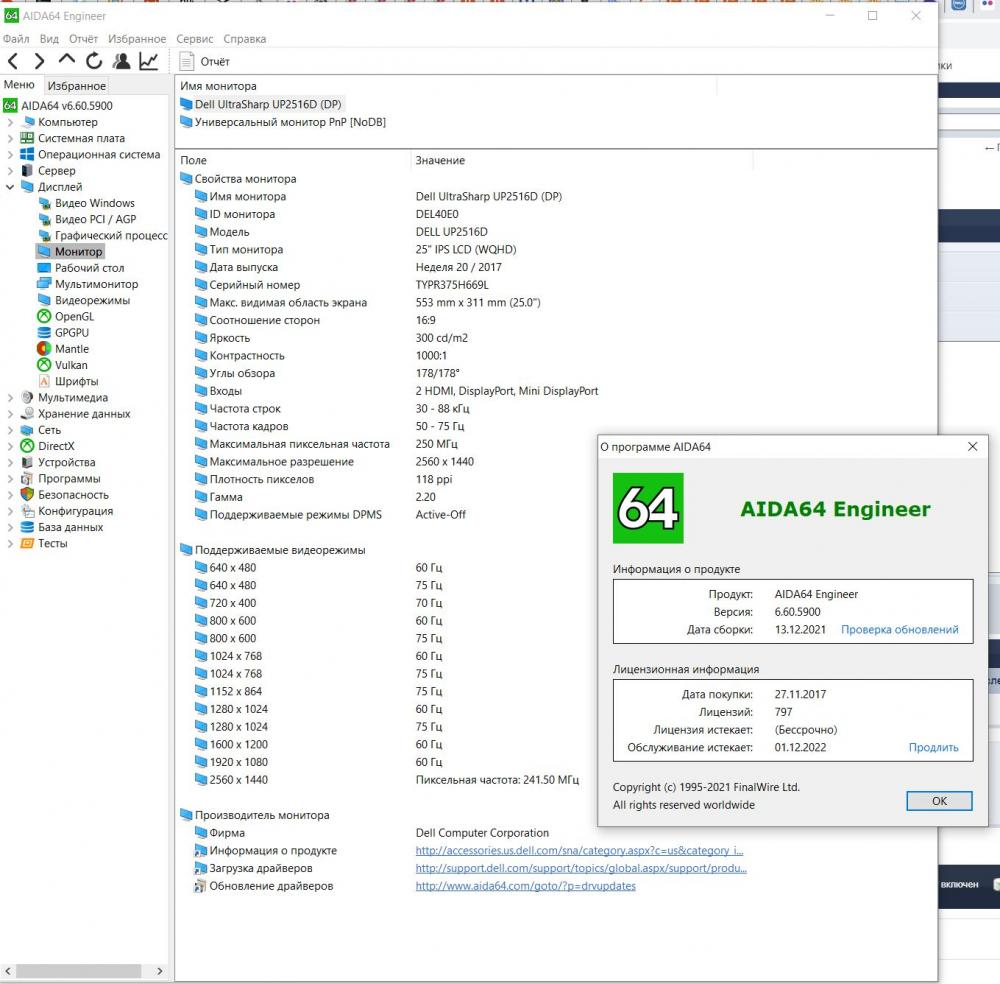Click the Forward navigation arrow
Image resolution: width=1000 pixels, height=984 pixels.
40,61
